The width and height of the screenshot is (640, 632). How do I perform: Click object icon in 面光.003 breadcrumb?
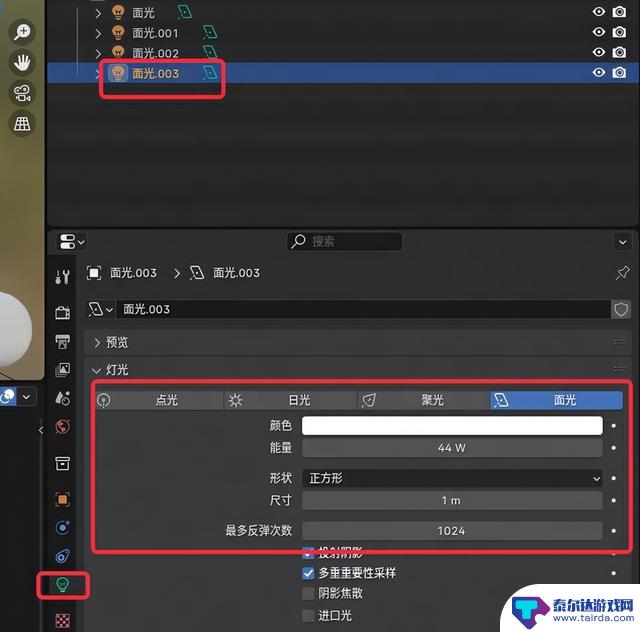click(94, 273)
